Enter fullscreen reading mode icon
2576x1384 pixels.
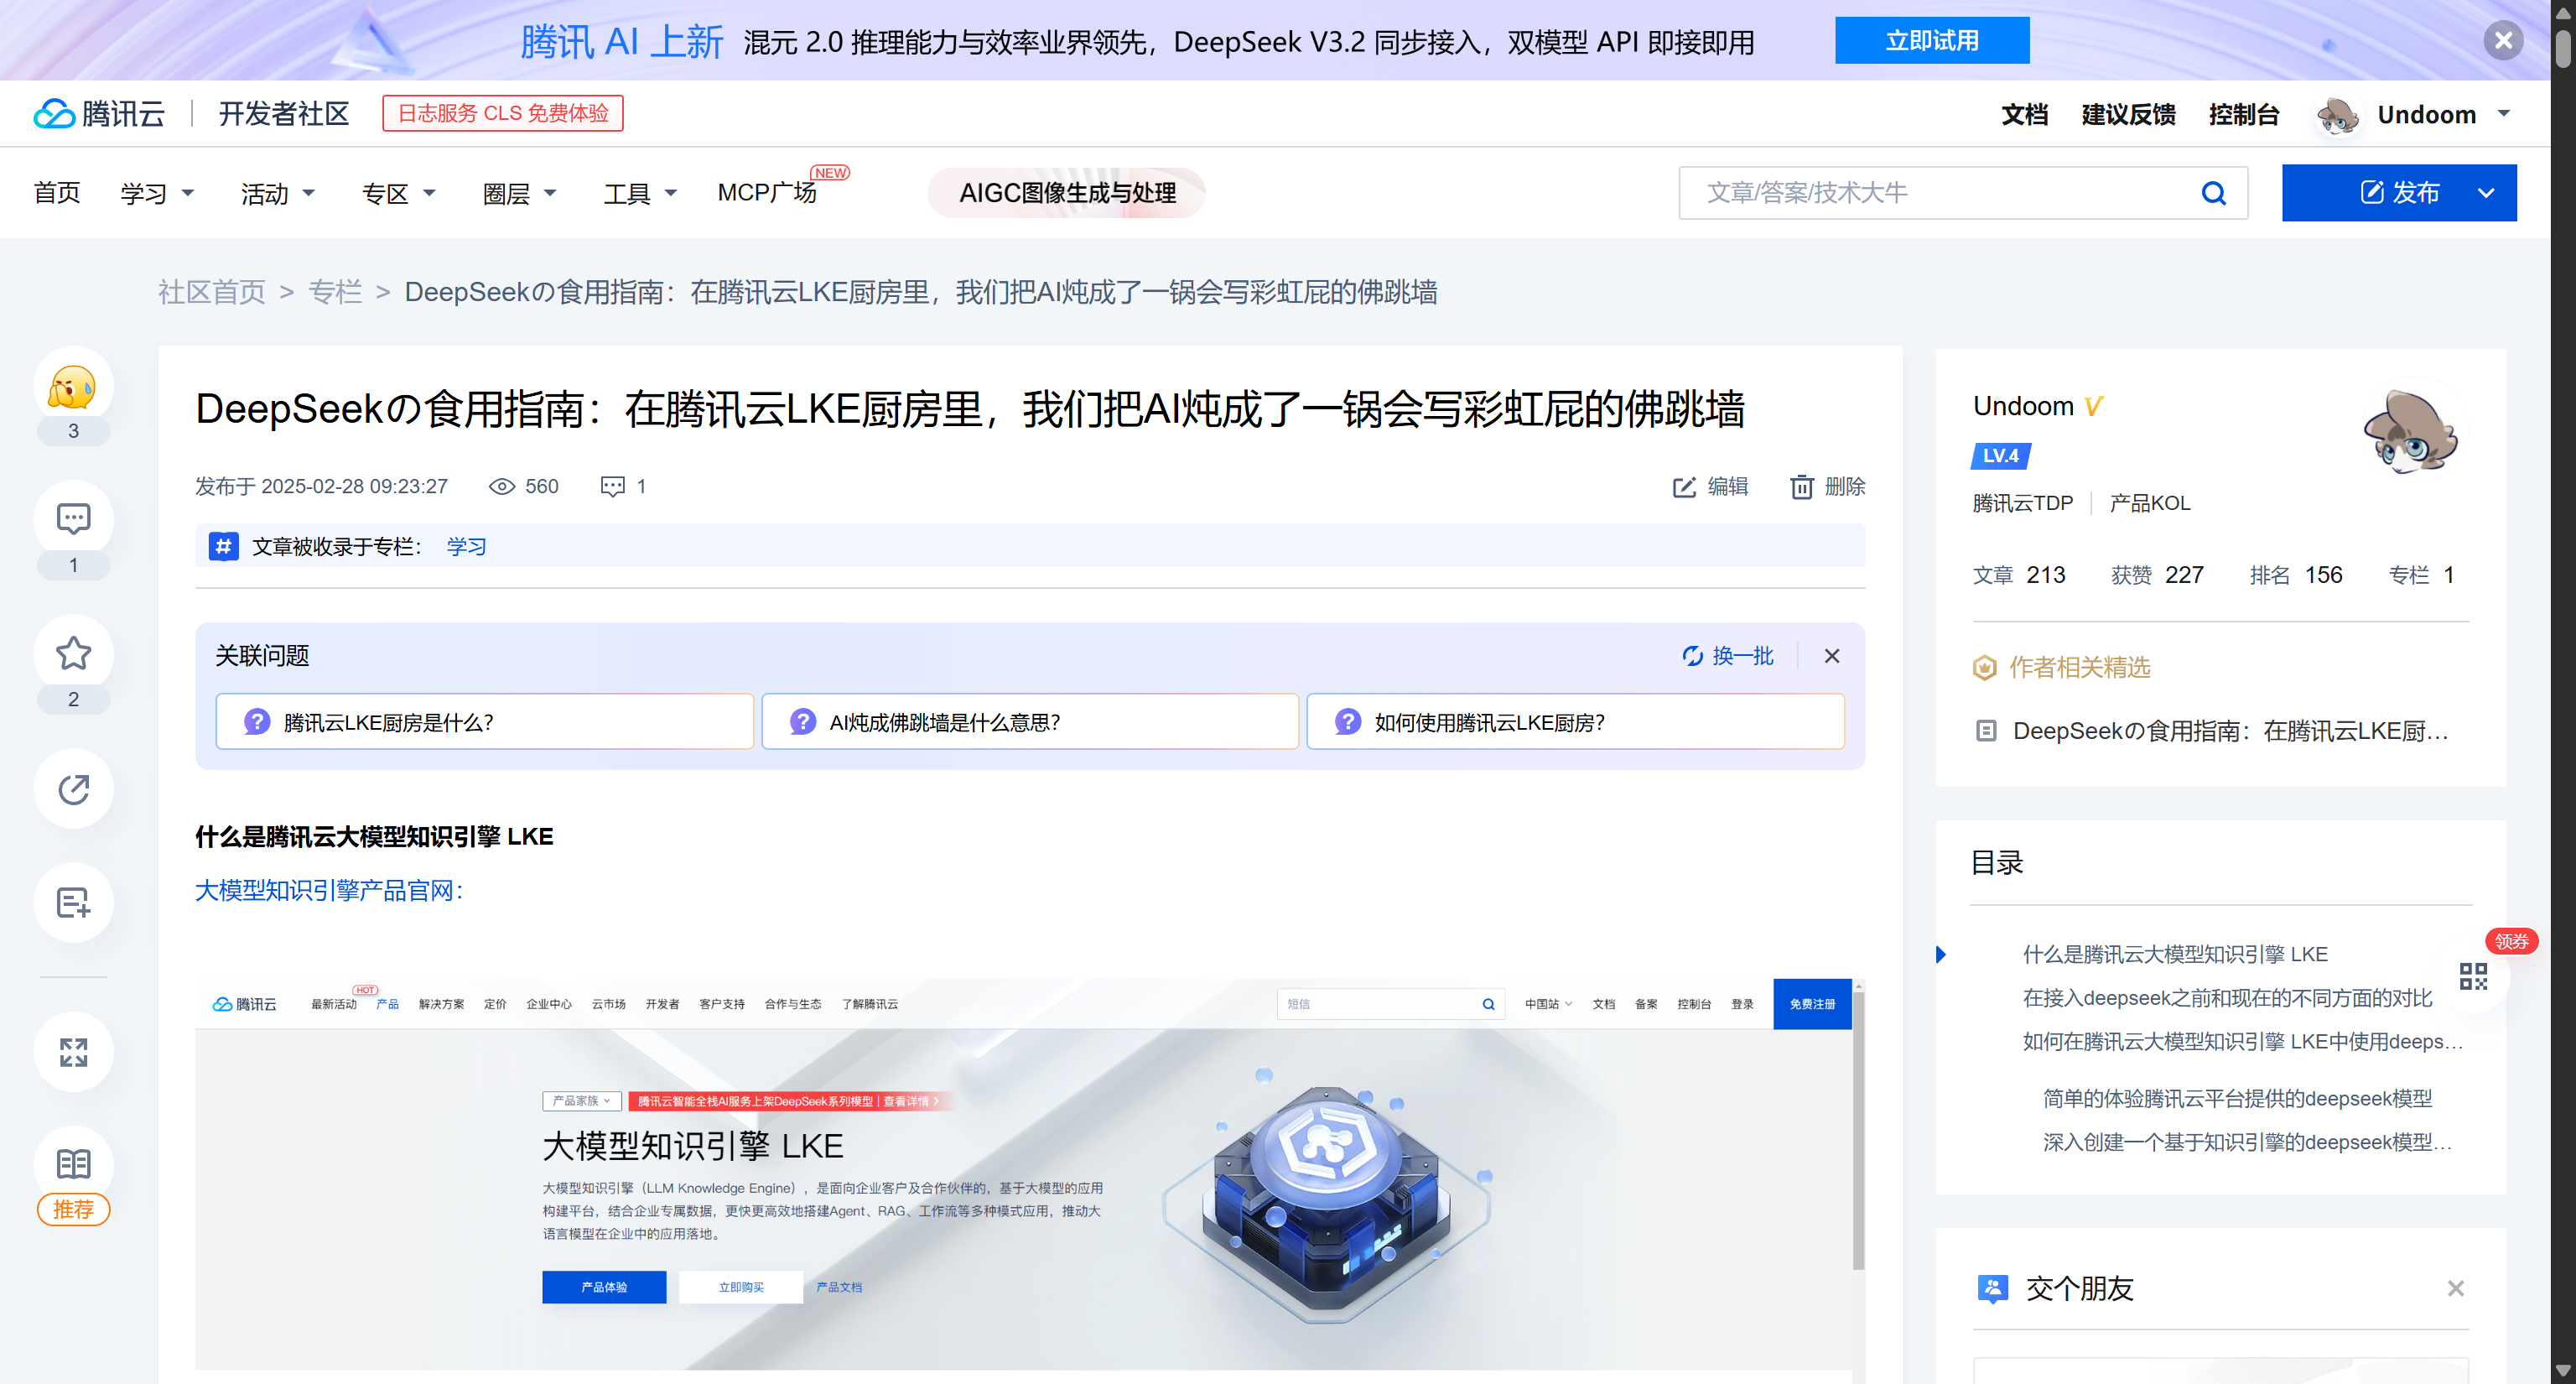(x=73, y=1052)
